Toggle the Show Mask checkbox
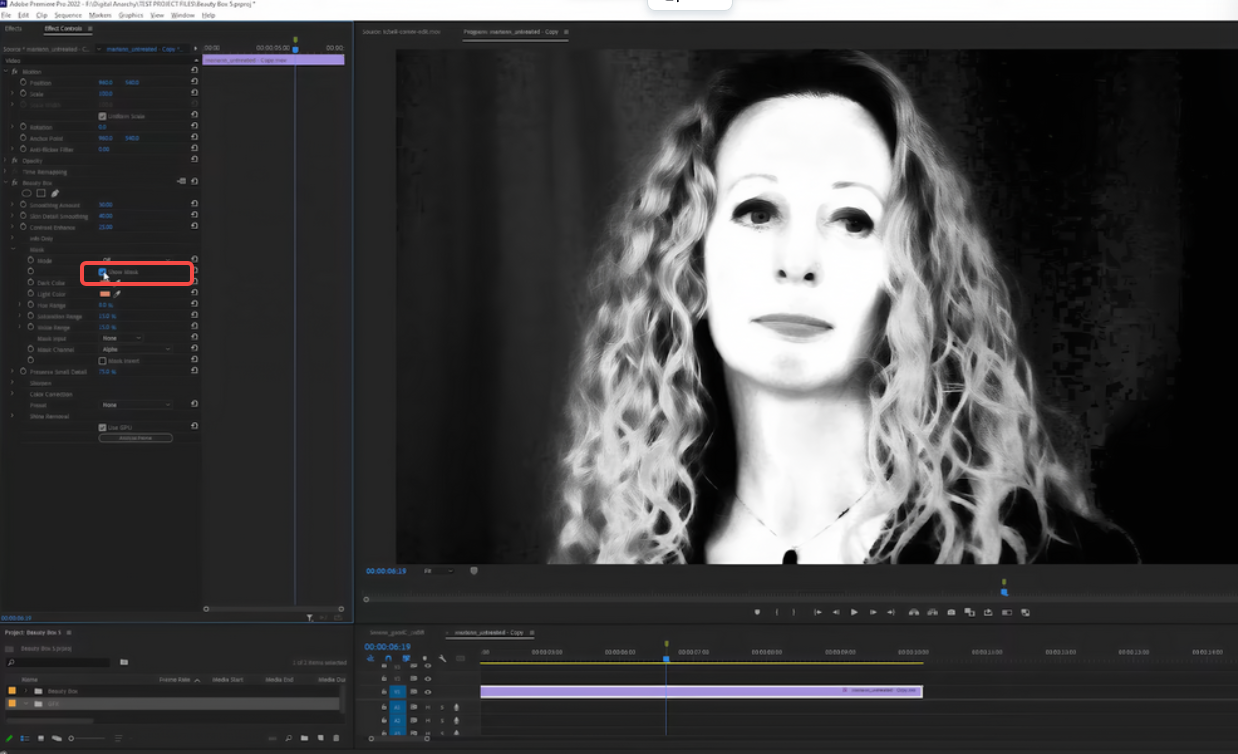The width and height of the screenshot is (1238, 754). pos(102,272)
